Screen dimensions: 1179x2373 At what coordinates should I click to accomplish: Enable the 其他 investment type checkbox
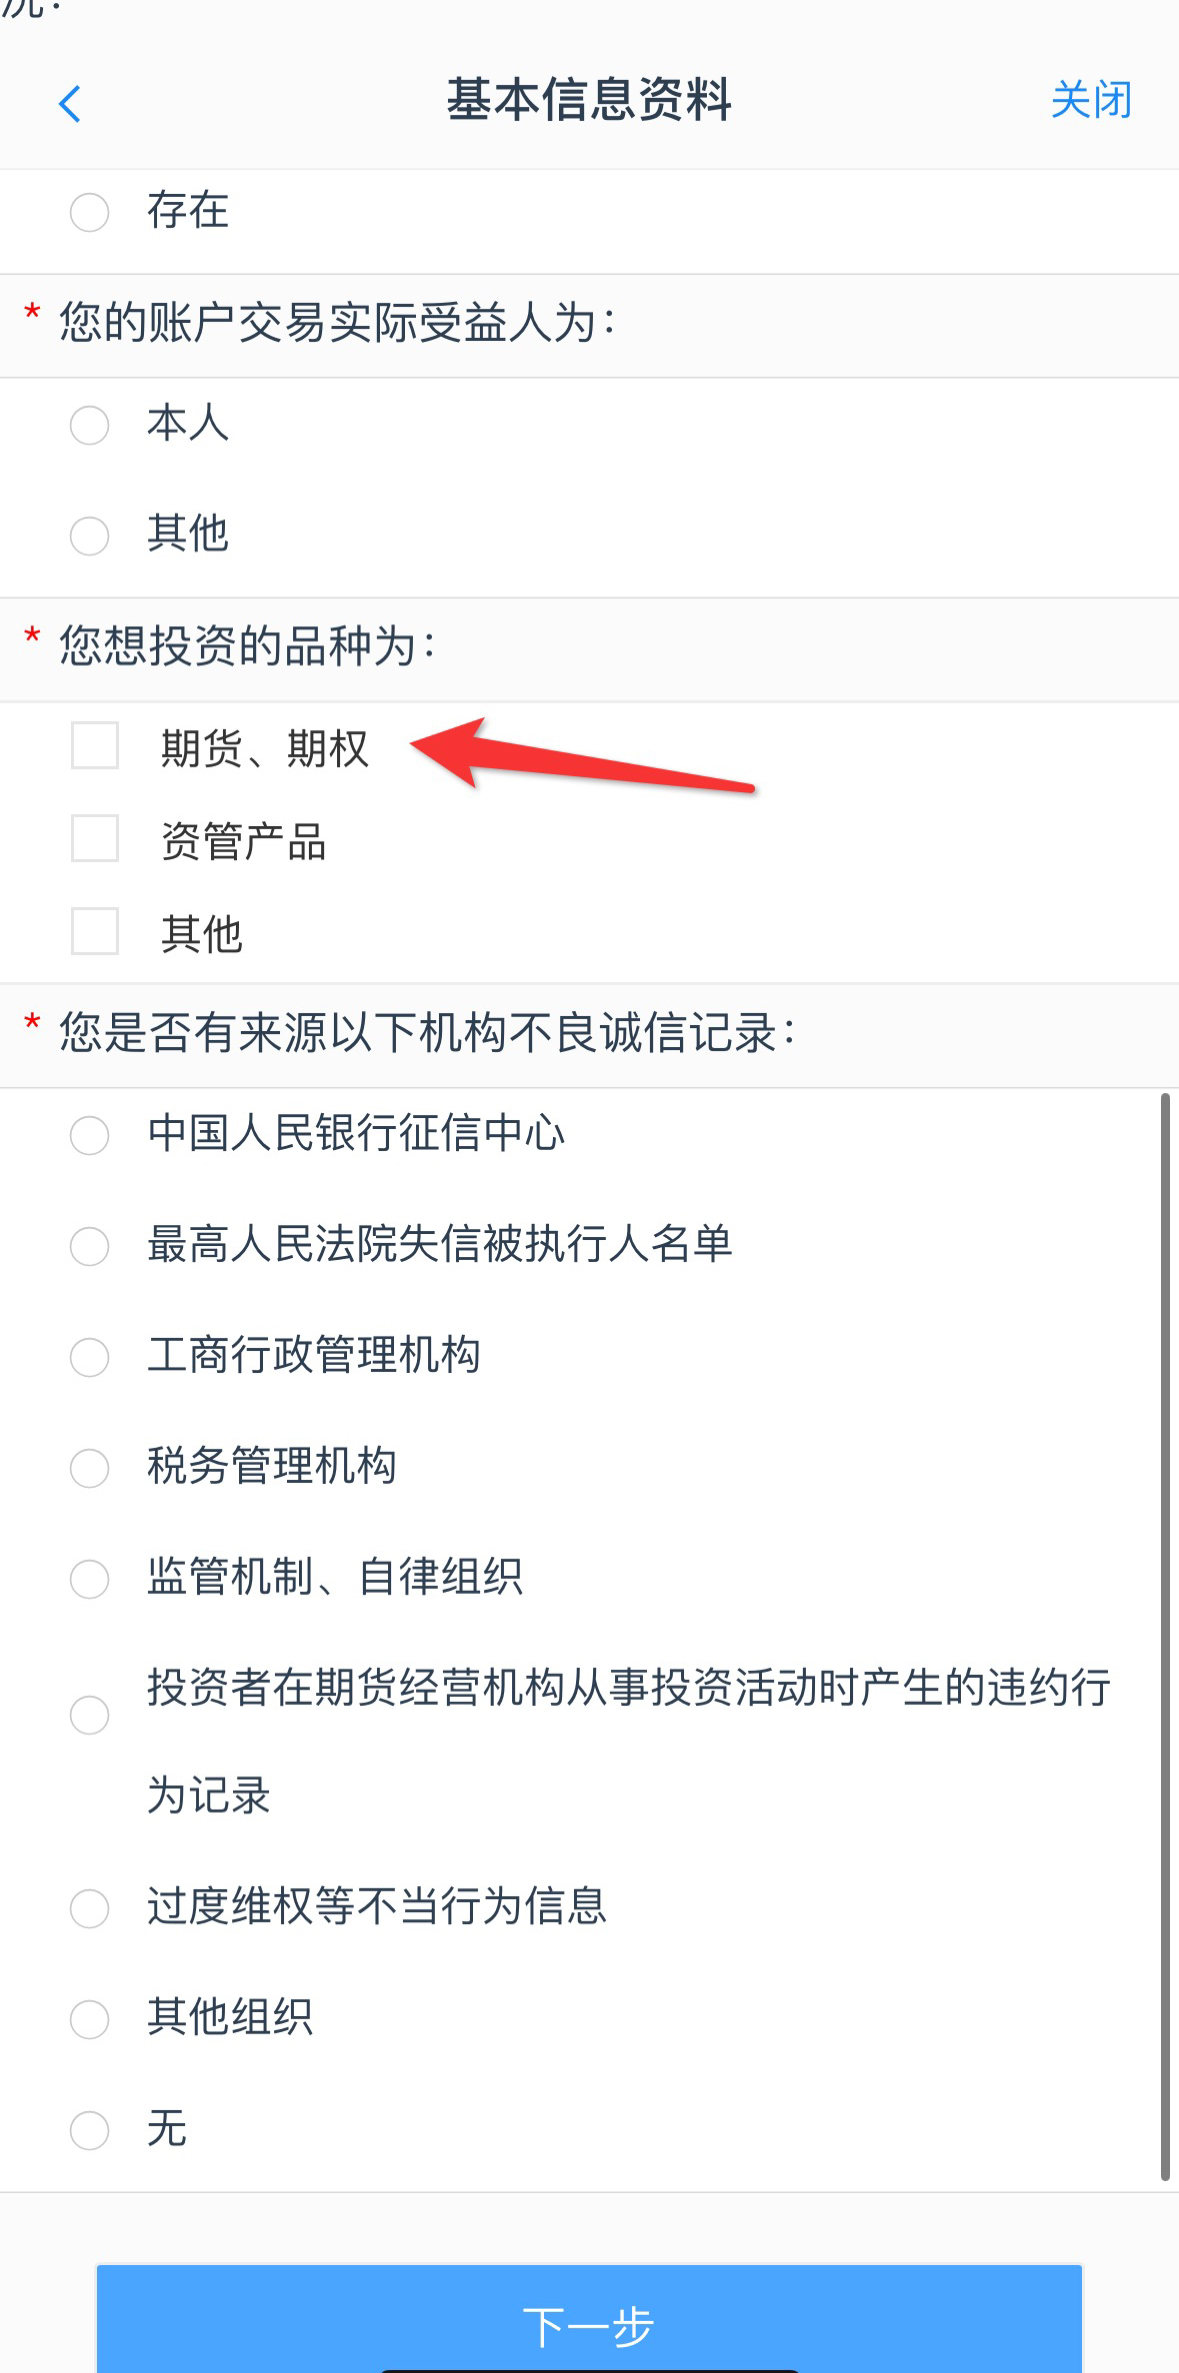click(95, 932)
